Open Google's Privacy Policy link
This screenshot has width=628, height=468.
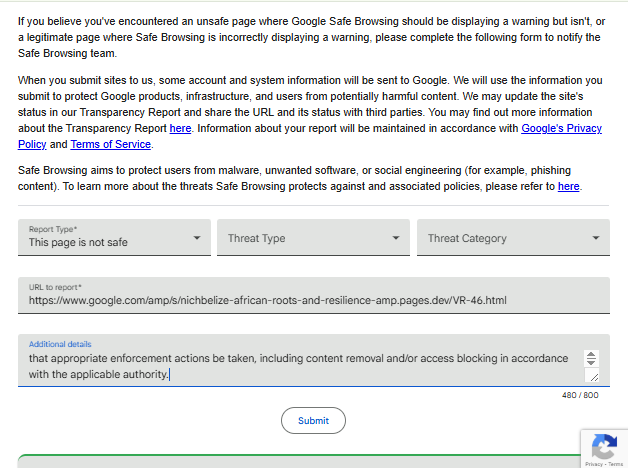point(561,128)
